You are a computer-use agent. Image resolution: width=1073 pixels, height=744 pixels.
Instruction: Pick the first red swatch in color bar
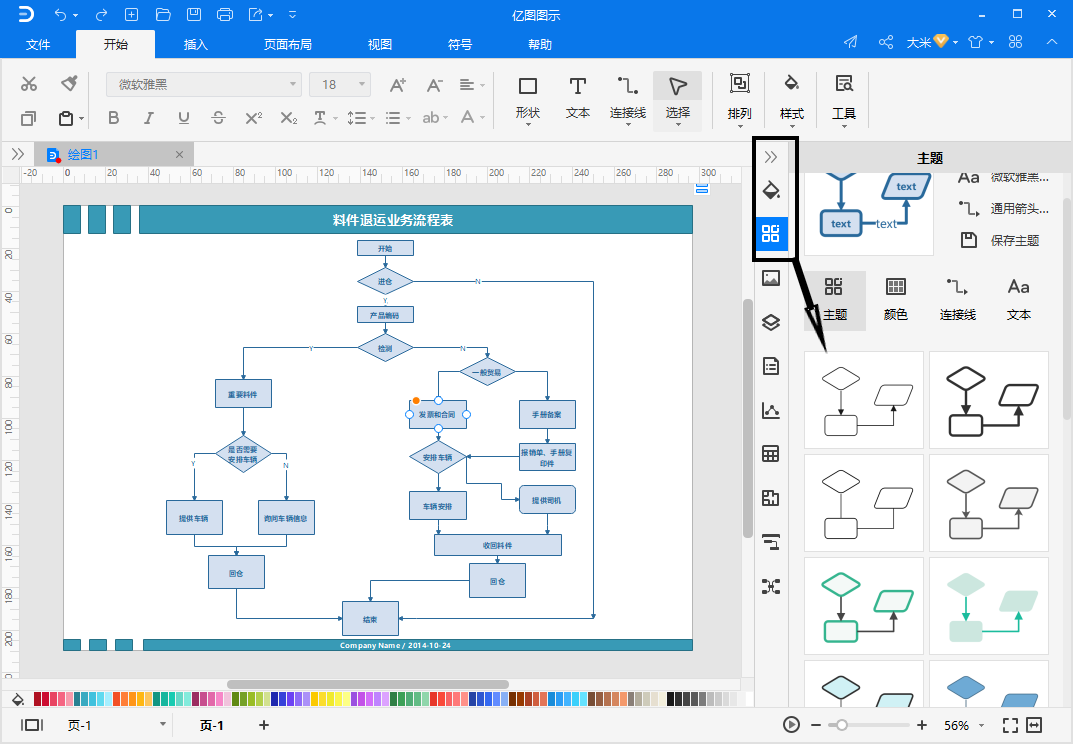37,699
